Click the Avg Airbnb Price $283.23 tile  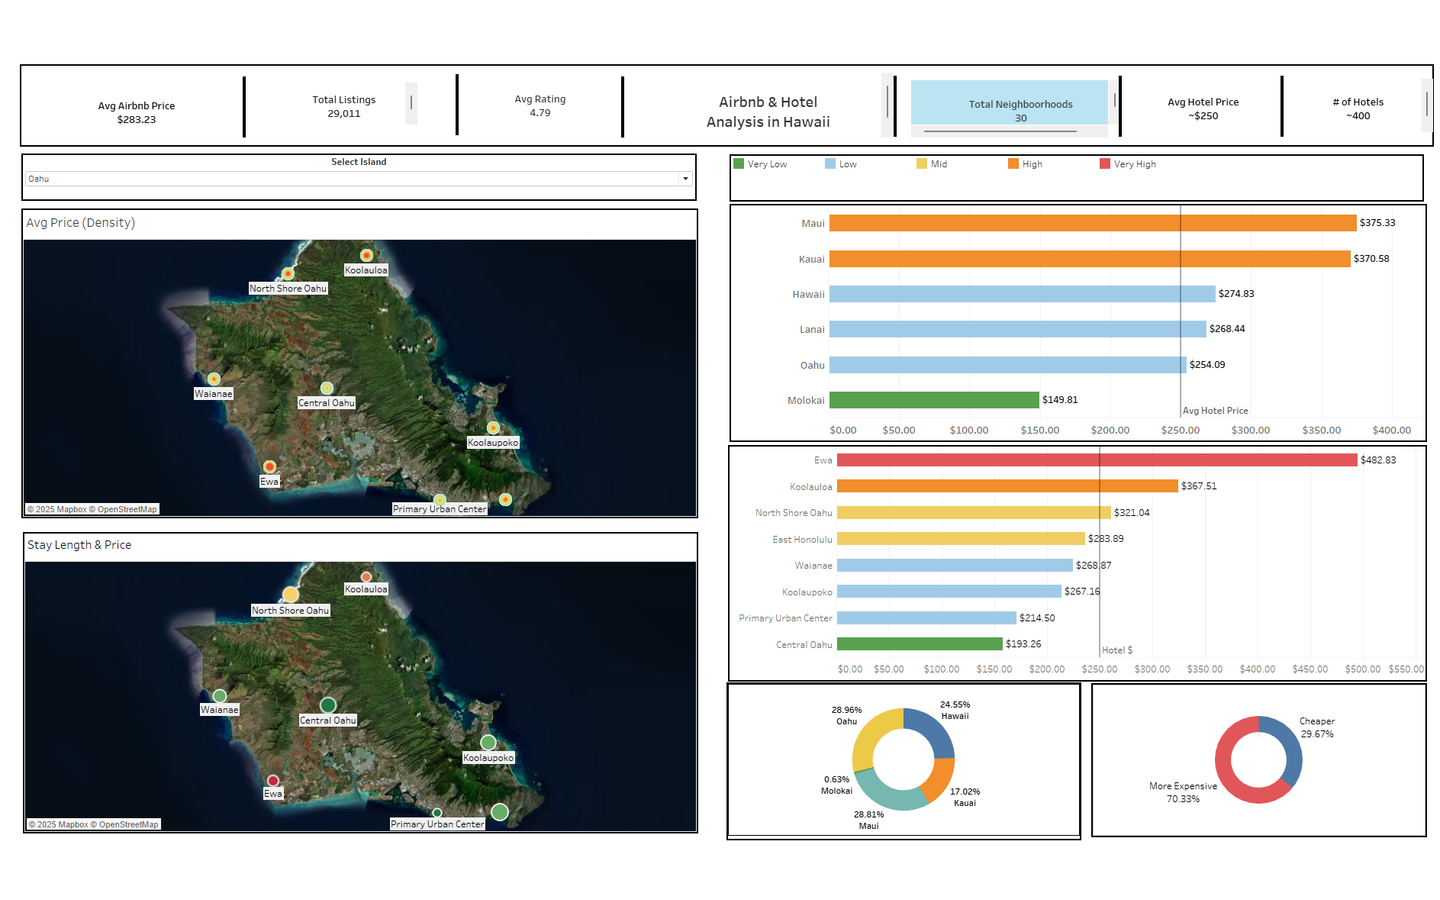tap(136, 112)
